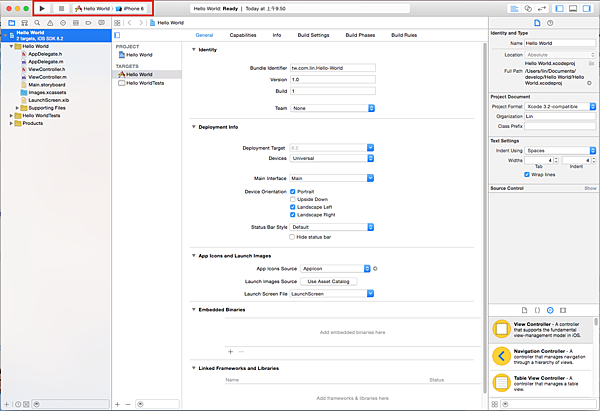Click the Use Asset Catalog button
This screenshot has width=600, height=411.
328,282
